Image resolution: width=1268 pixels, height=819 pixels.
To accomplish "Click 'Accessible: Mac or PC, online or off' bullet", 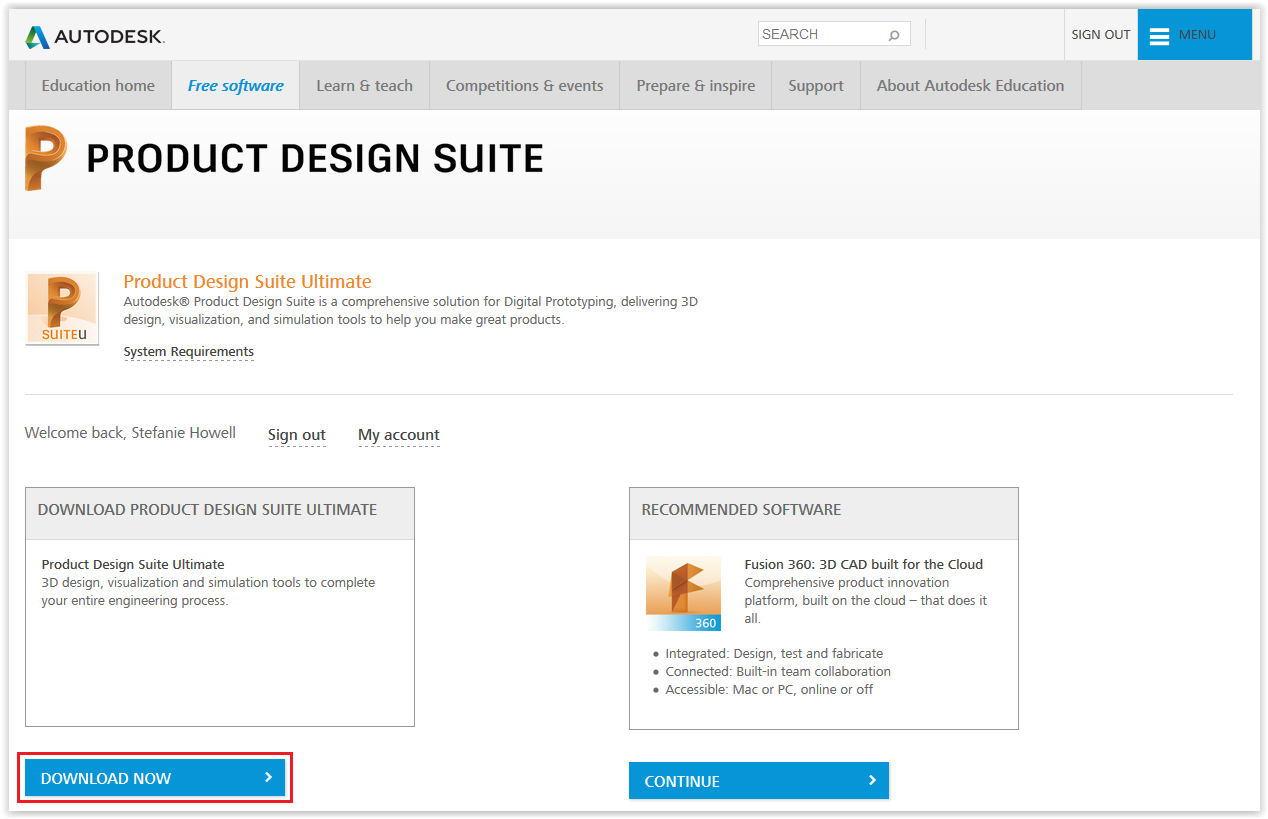I will (769, 690).
